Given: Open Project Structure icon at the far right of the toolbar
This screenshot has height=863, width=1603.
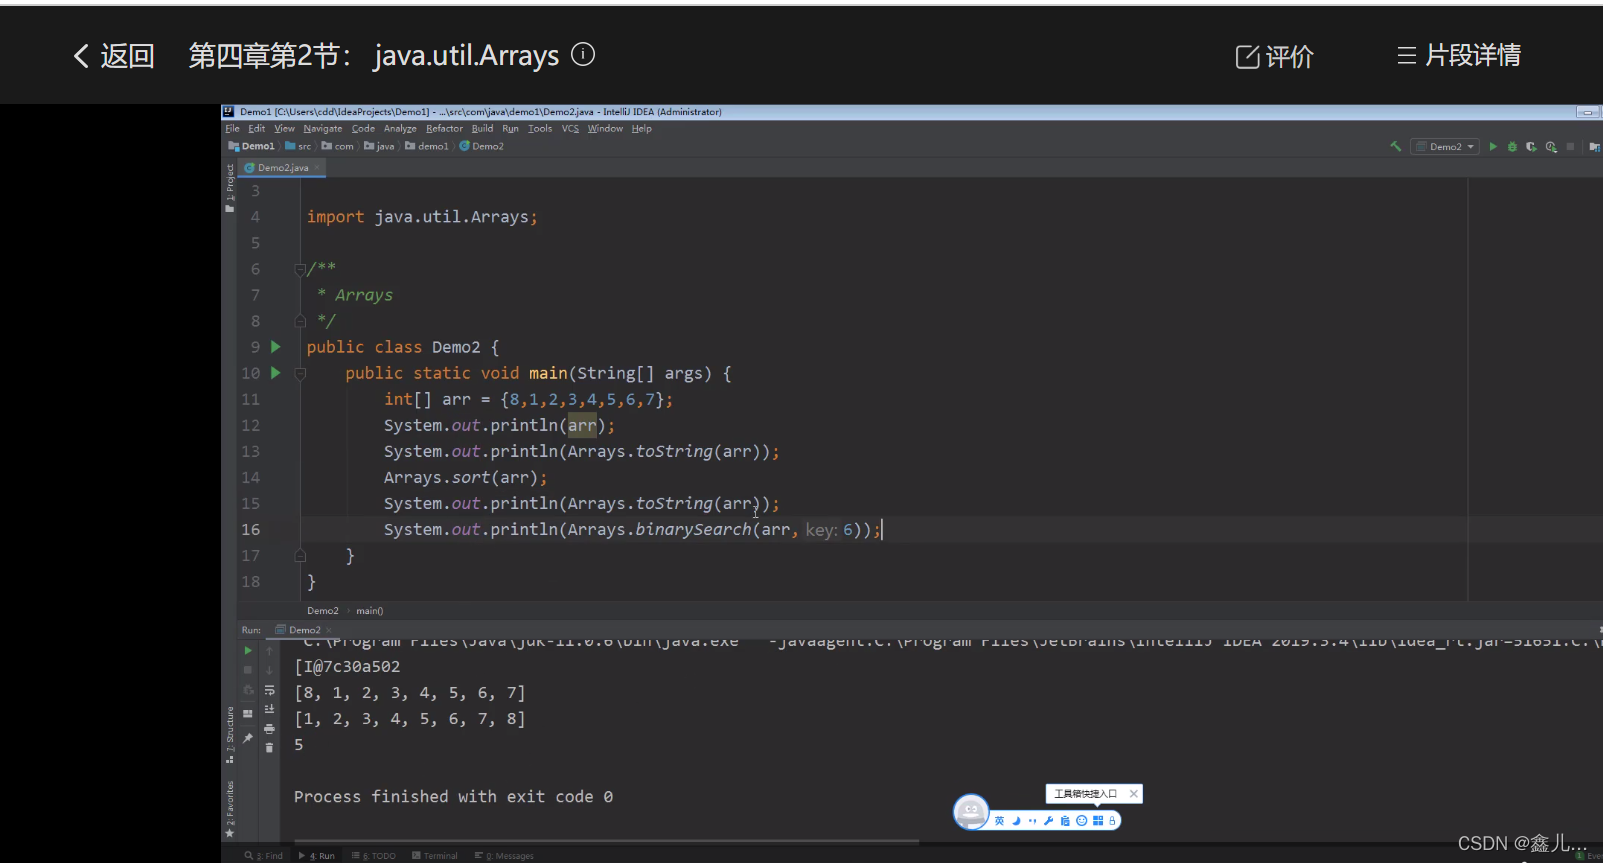Looking at the screenshot, I should pos(1594,147).
